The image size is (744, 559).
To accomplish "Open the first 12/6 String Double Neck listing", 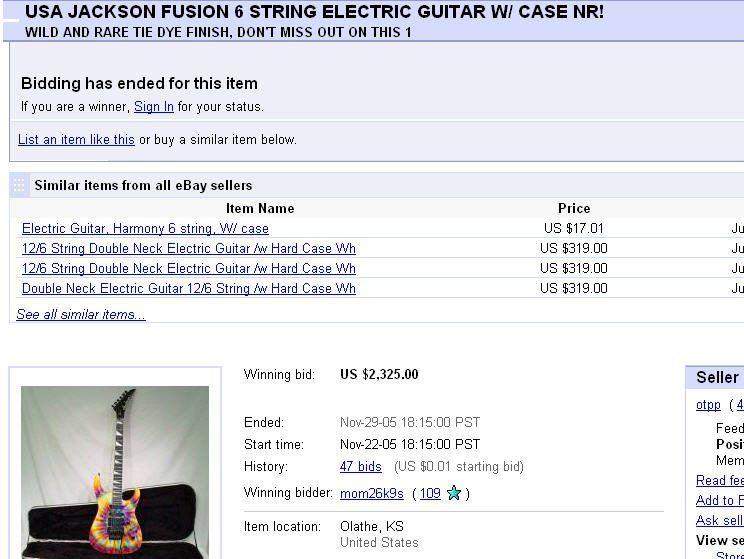I will [x=189, y=249].
